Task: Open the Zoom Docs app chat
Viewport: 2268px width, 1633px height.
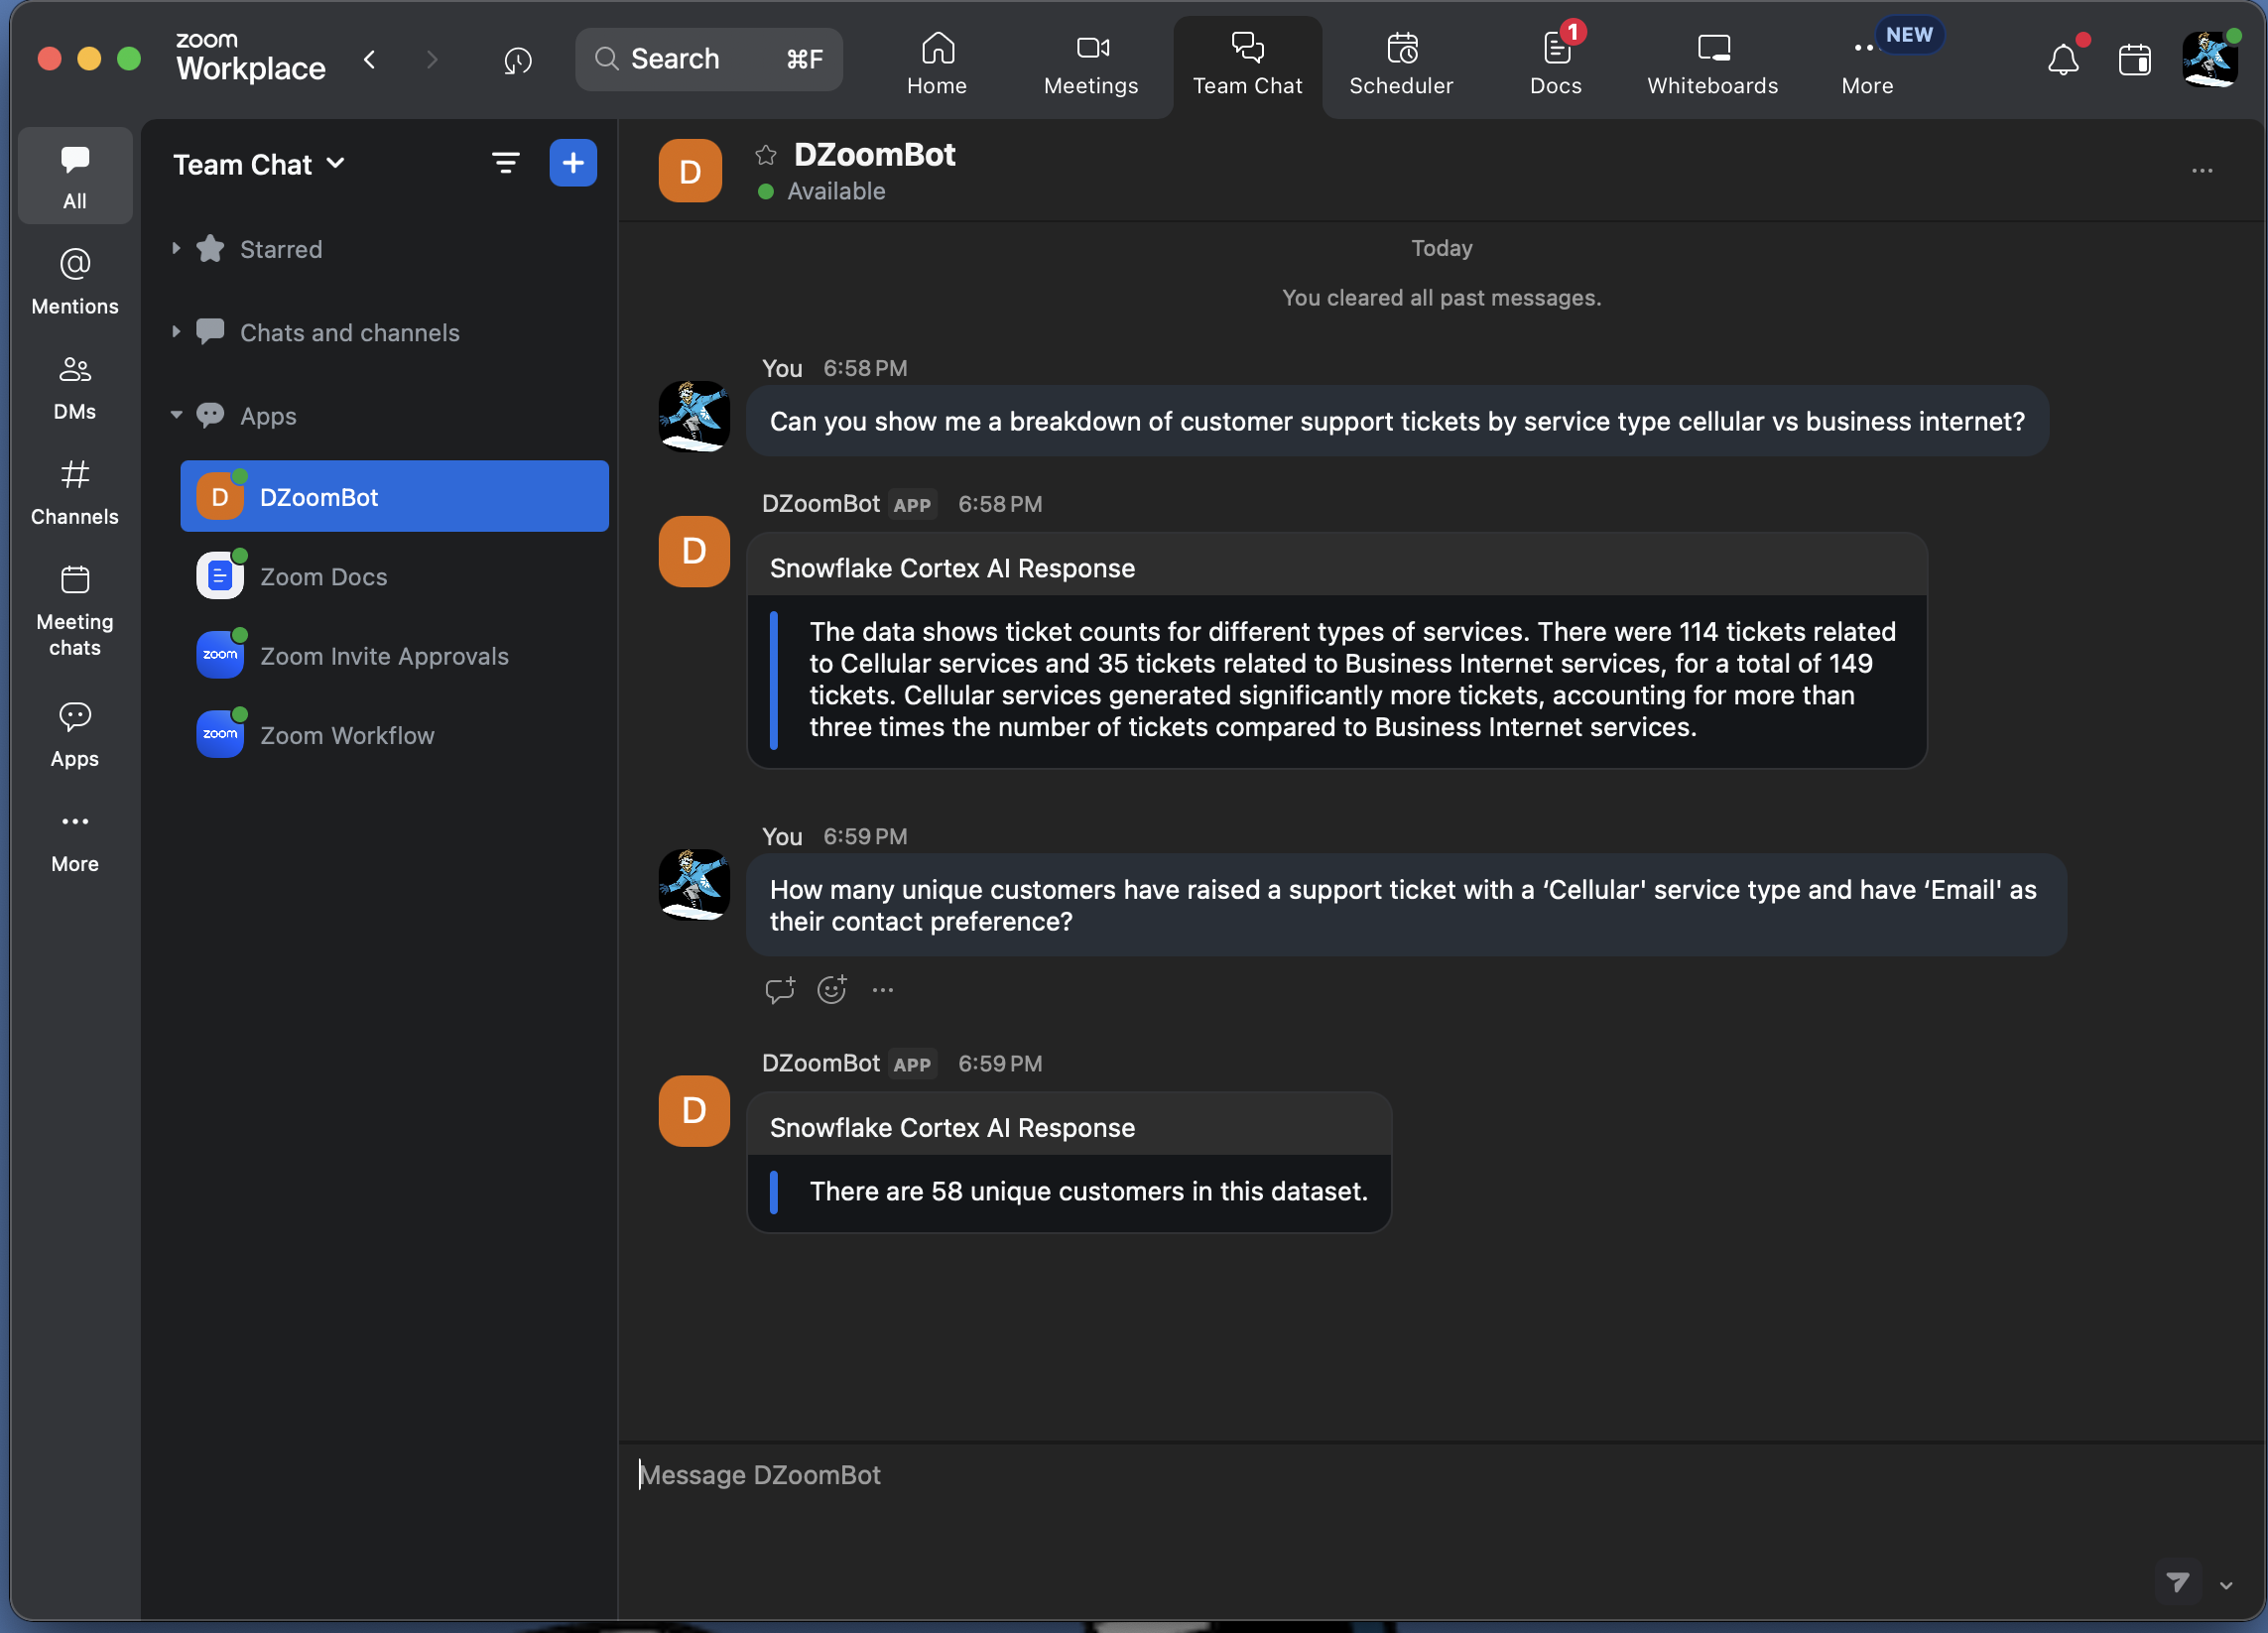Action: coord(323,577)
